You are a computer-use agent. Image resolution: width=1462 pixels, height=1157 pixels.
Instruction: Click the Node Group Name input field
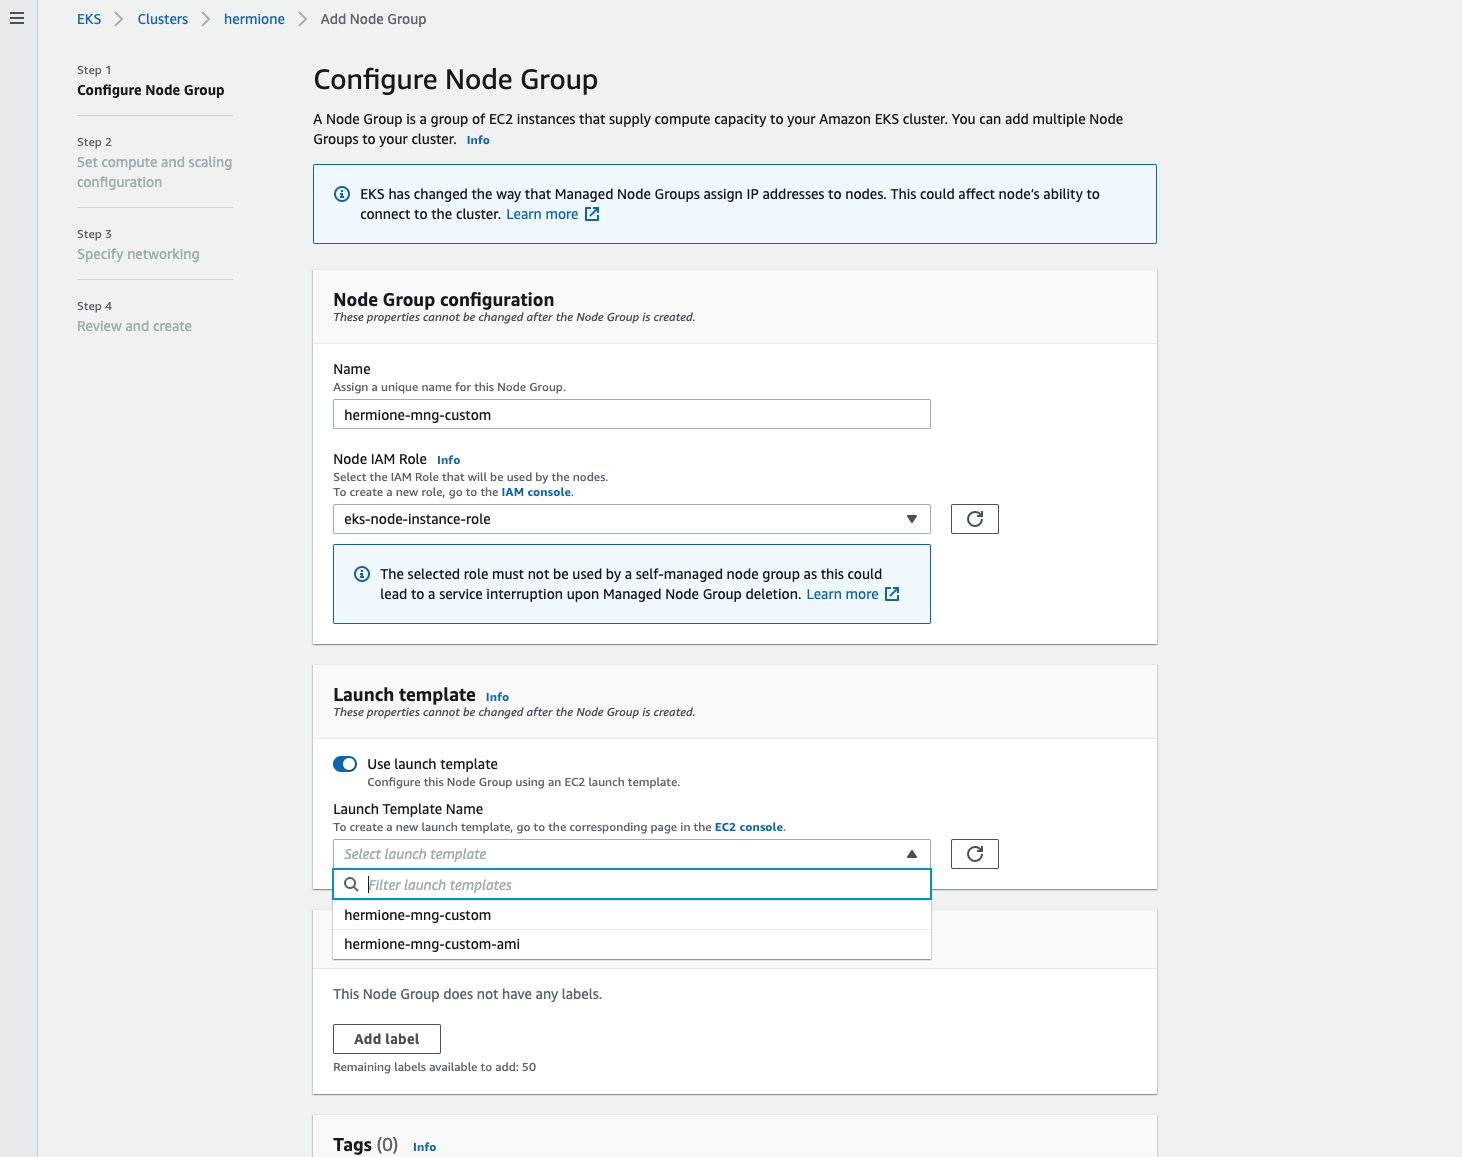[x=632, y=414]
